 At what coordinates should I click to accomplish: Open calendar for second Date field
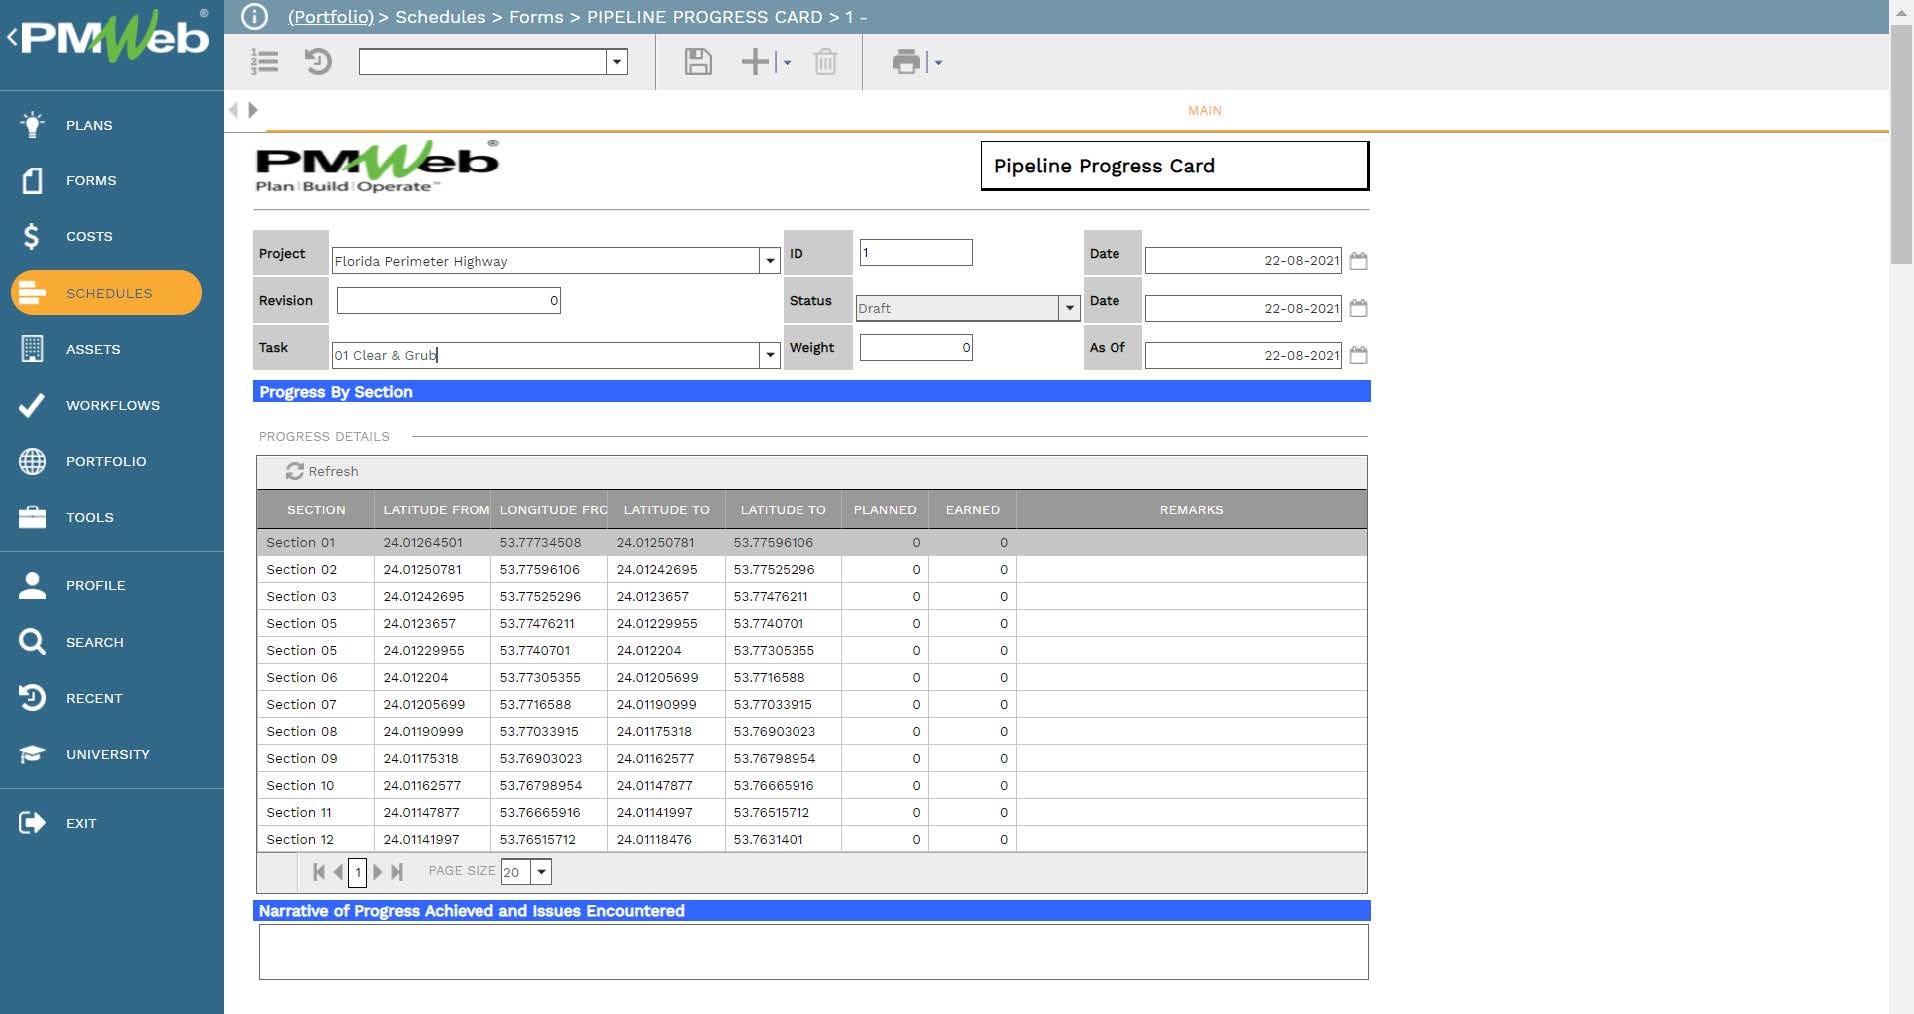(x=1358, y=308)
